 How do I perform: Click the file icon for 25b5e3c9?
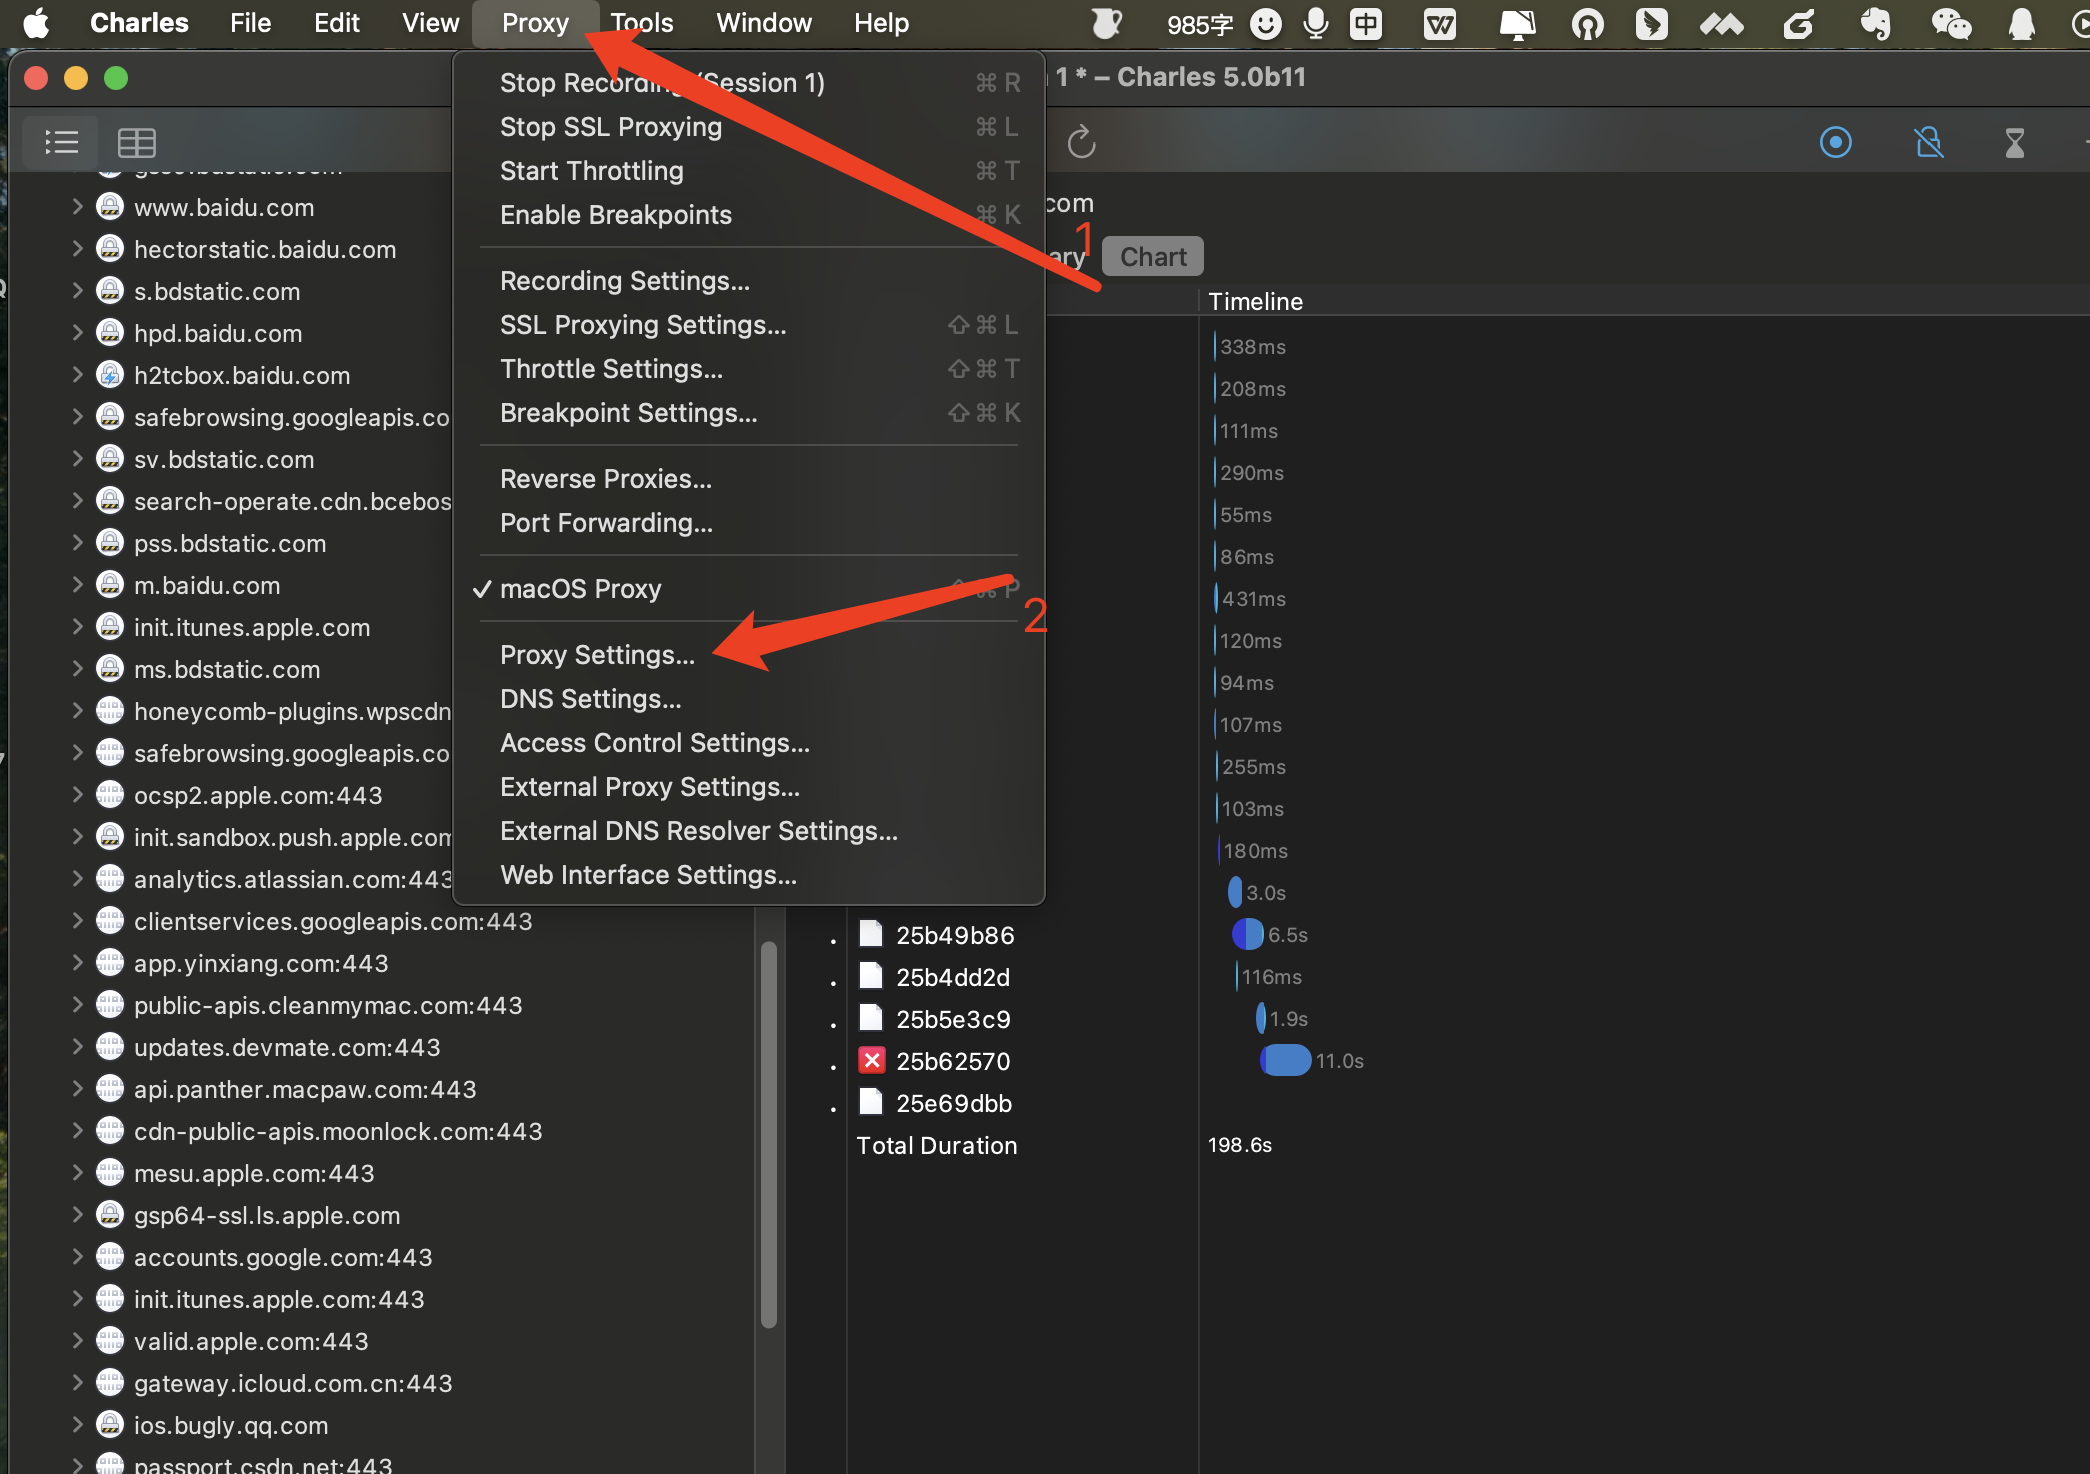click(871, 1018)
